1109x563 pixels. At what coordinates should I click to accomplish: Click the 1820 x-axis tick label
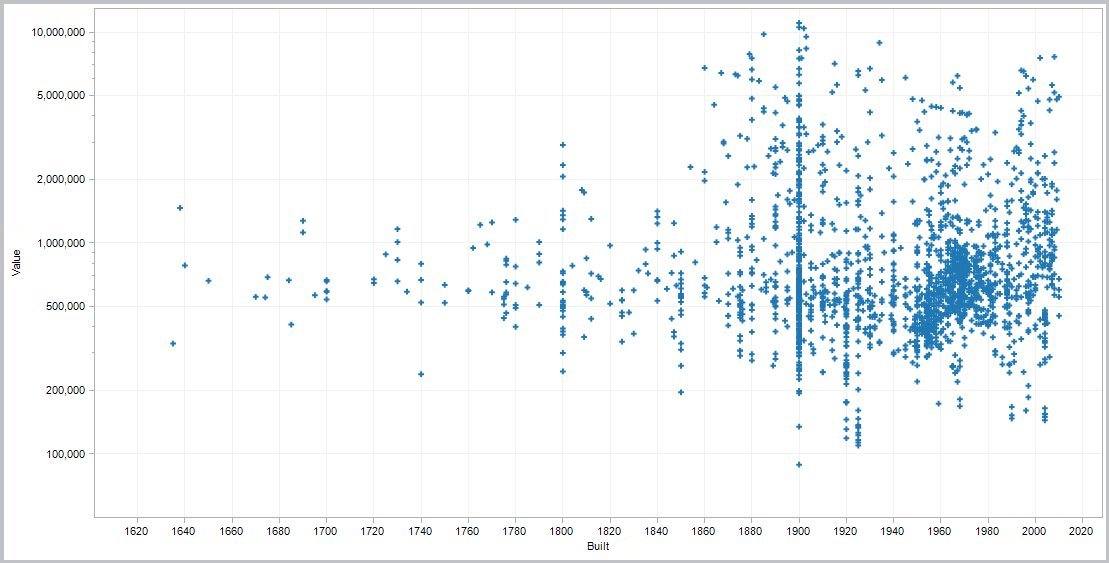[610, 530]
